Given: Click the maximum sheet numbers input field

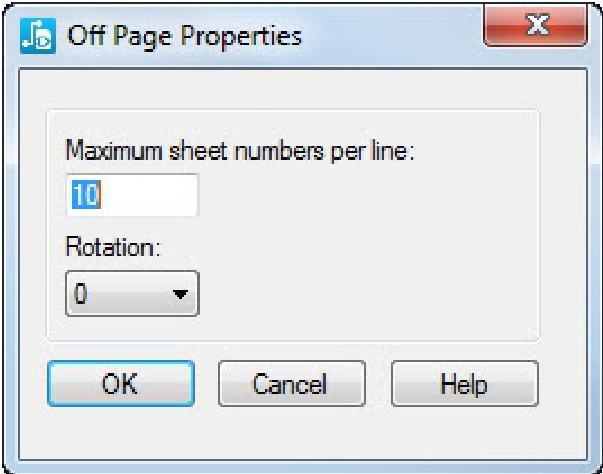Looking at the screenshot, I should click(132, 196).
